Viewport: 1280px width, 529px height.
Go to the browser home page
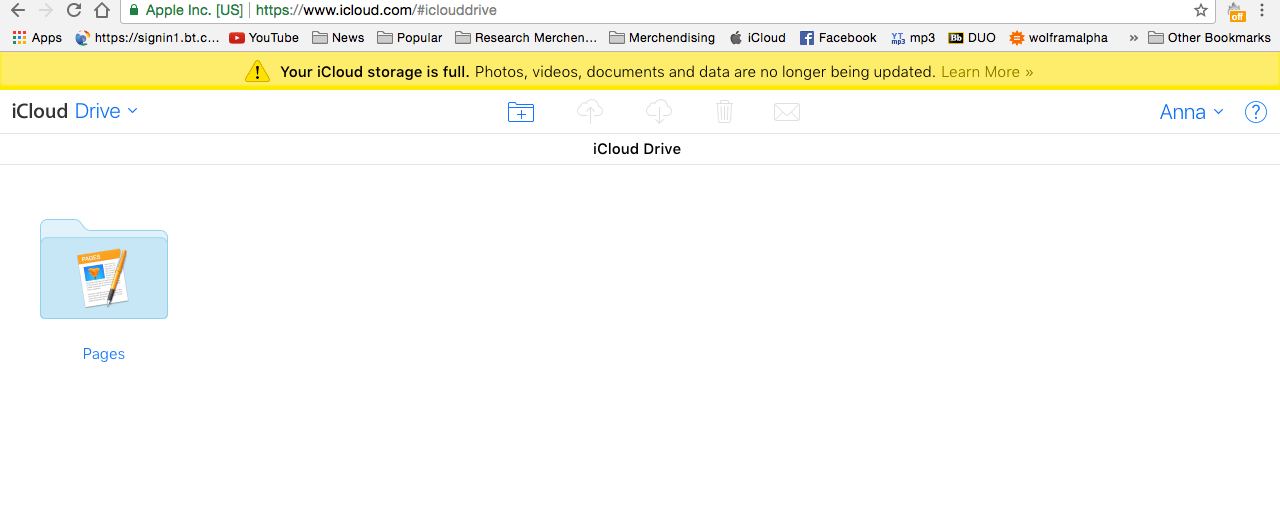point(102,11)
